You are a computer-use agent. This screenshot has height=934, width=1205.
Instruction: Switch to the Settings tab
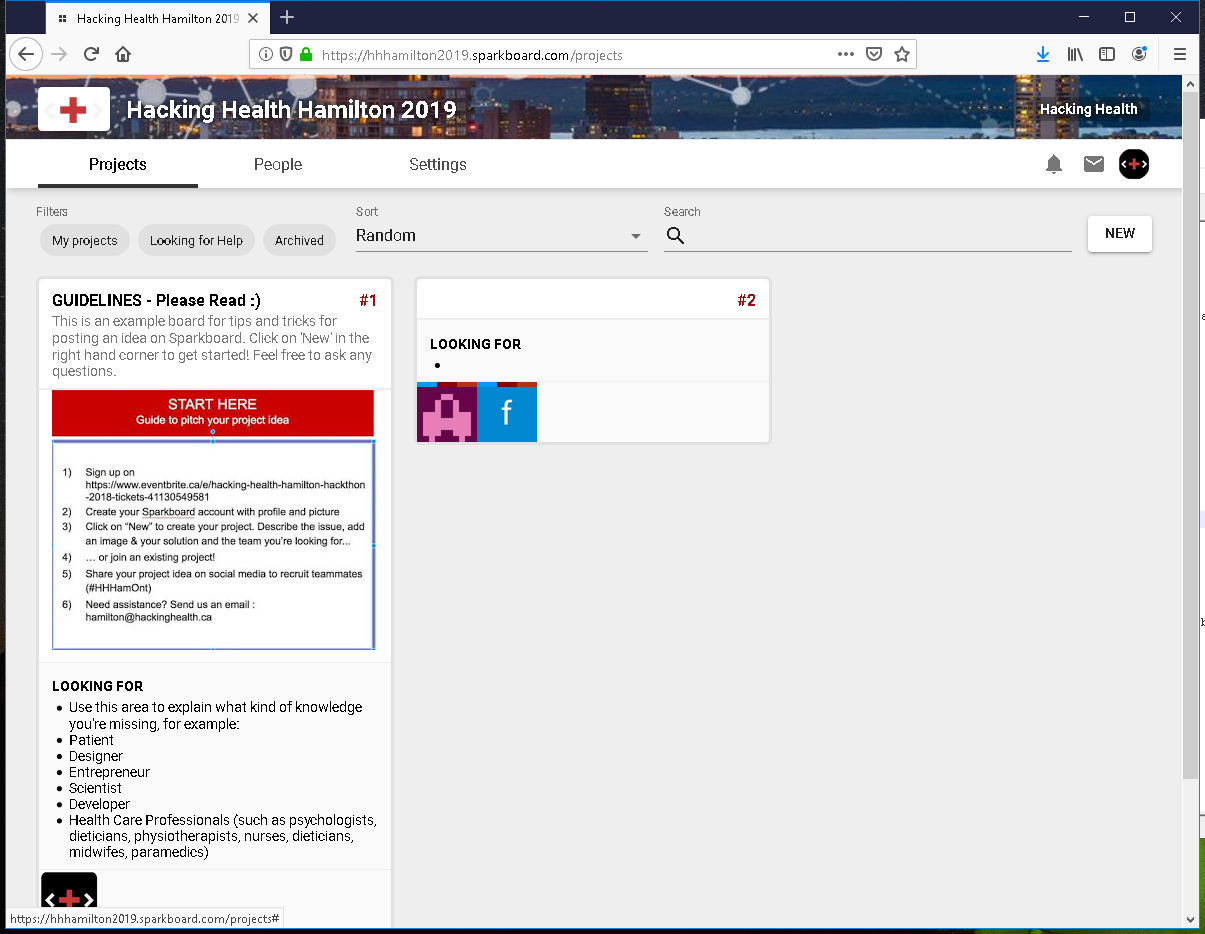tap(438, 164)
